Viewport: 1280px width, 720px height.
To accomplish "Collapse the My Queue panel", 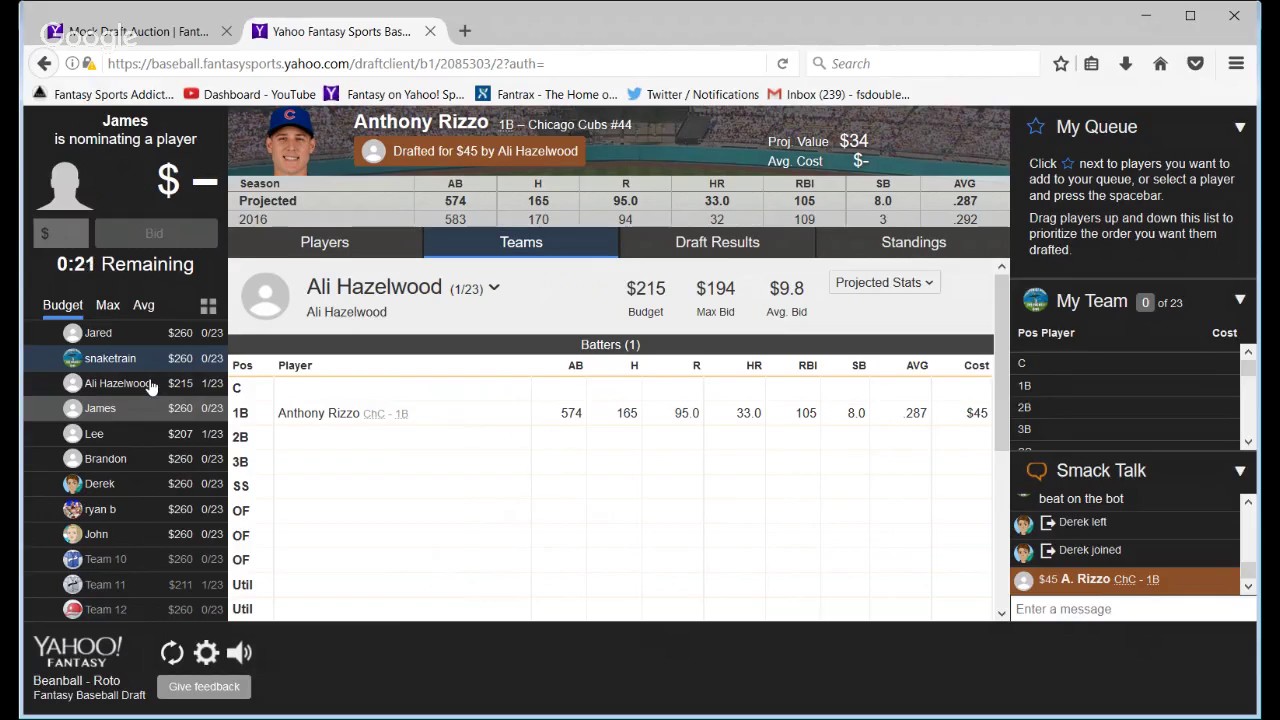I will tap(1240, 127).
